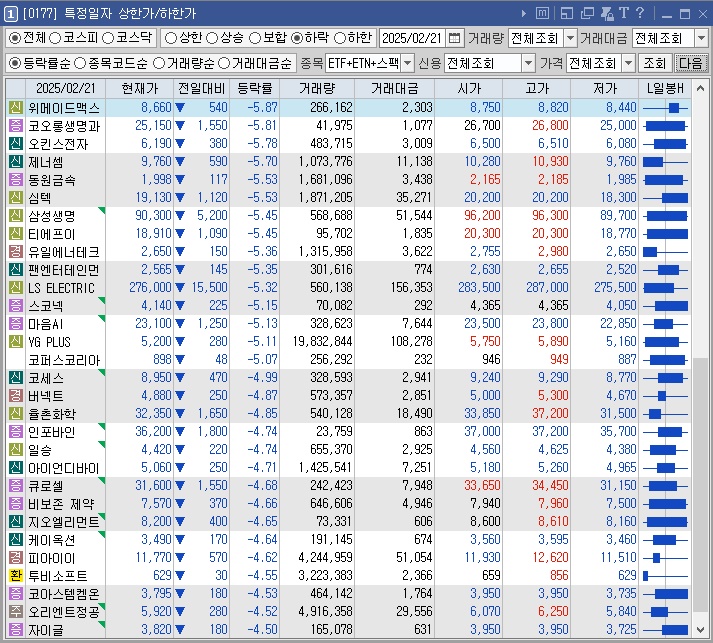This screenshot has height=643, width=713.
Task: Open the calendar date picker icon
Action: coord(454,38)
